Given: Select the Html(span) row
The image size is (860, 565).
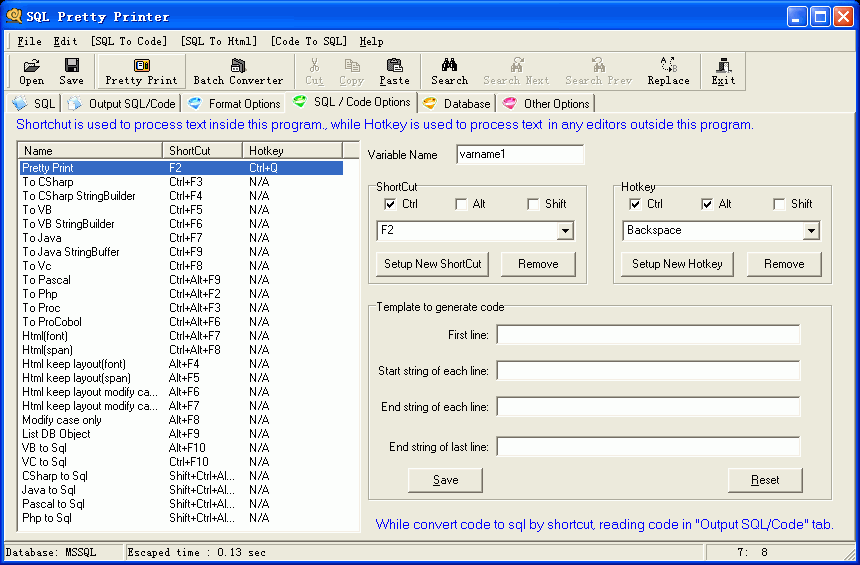Looking at the screenshot, I should pyautogui.click(x=181, y=350).
